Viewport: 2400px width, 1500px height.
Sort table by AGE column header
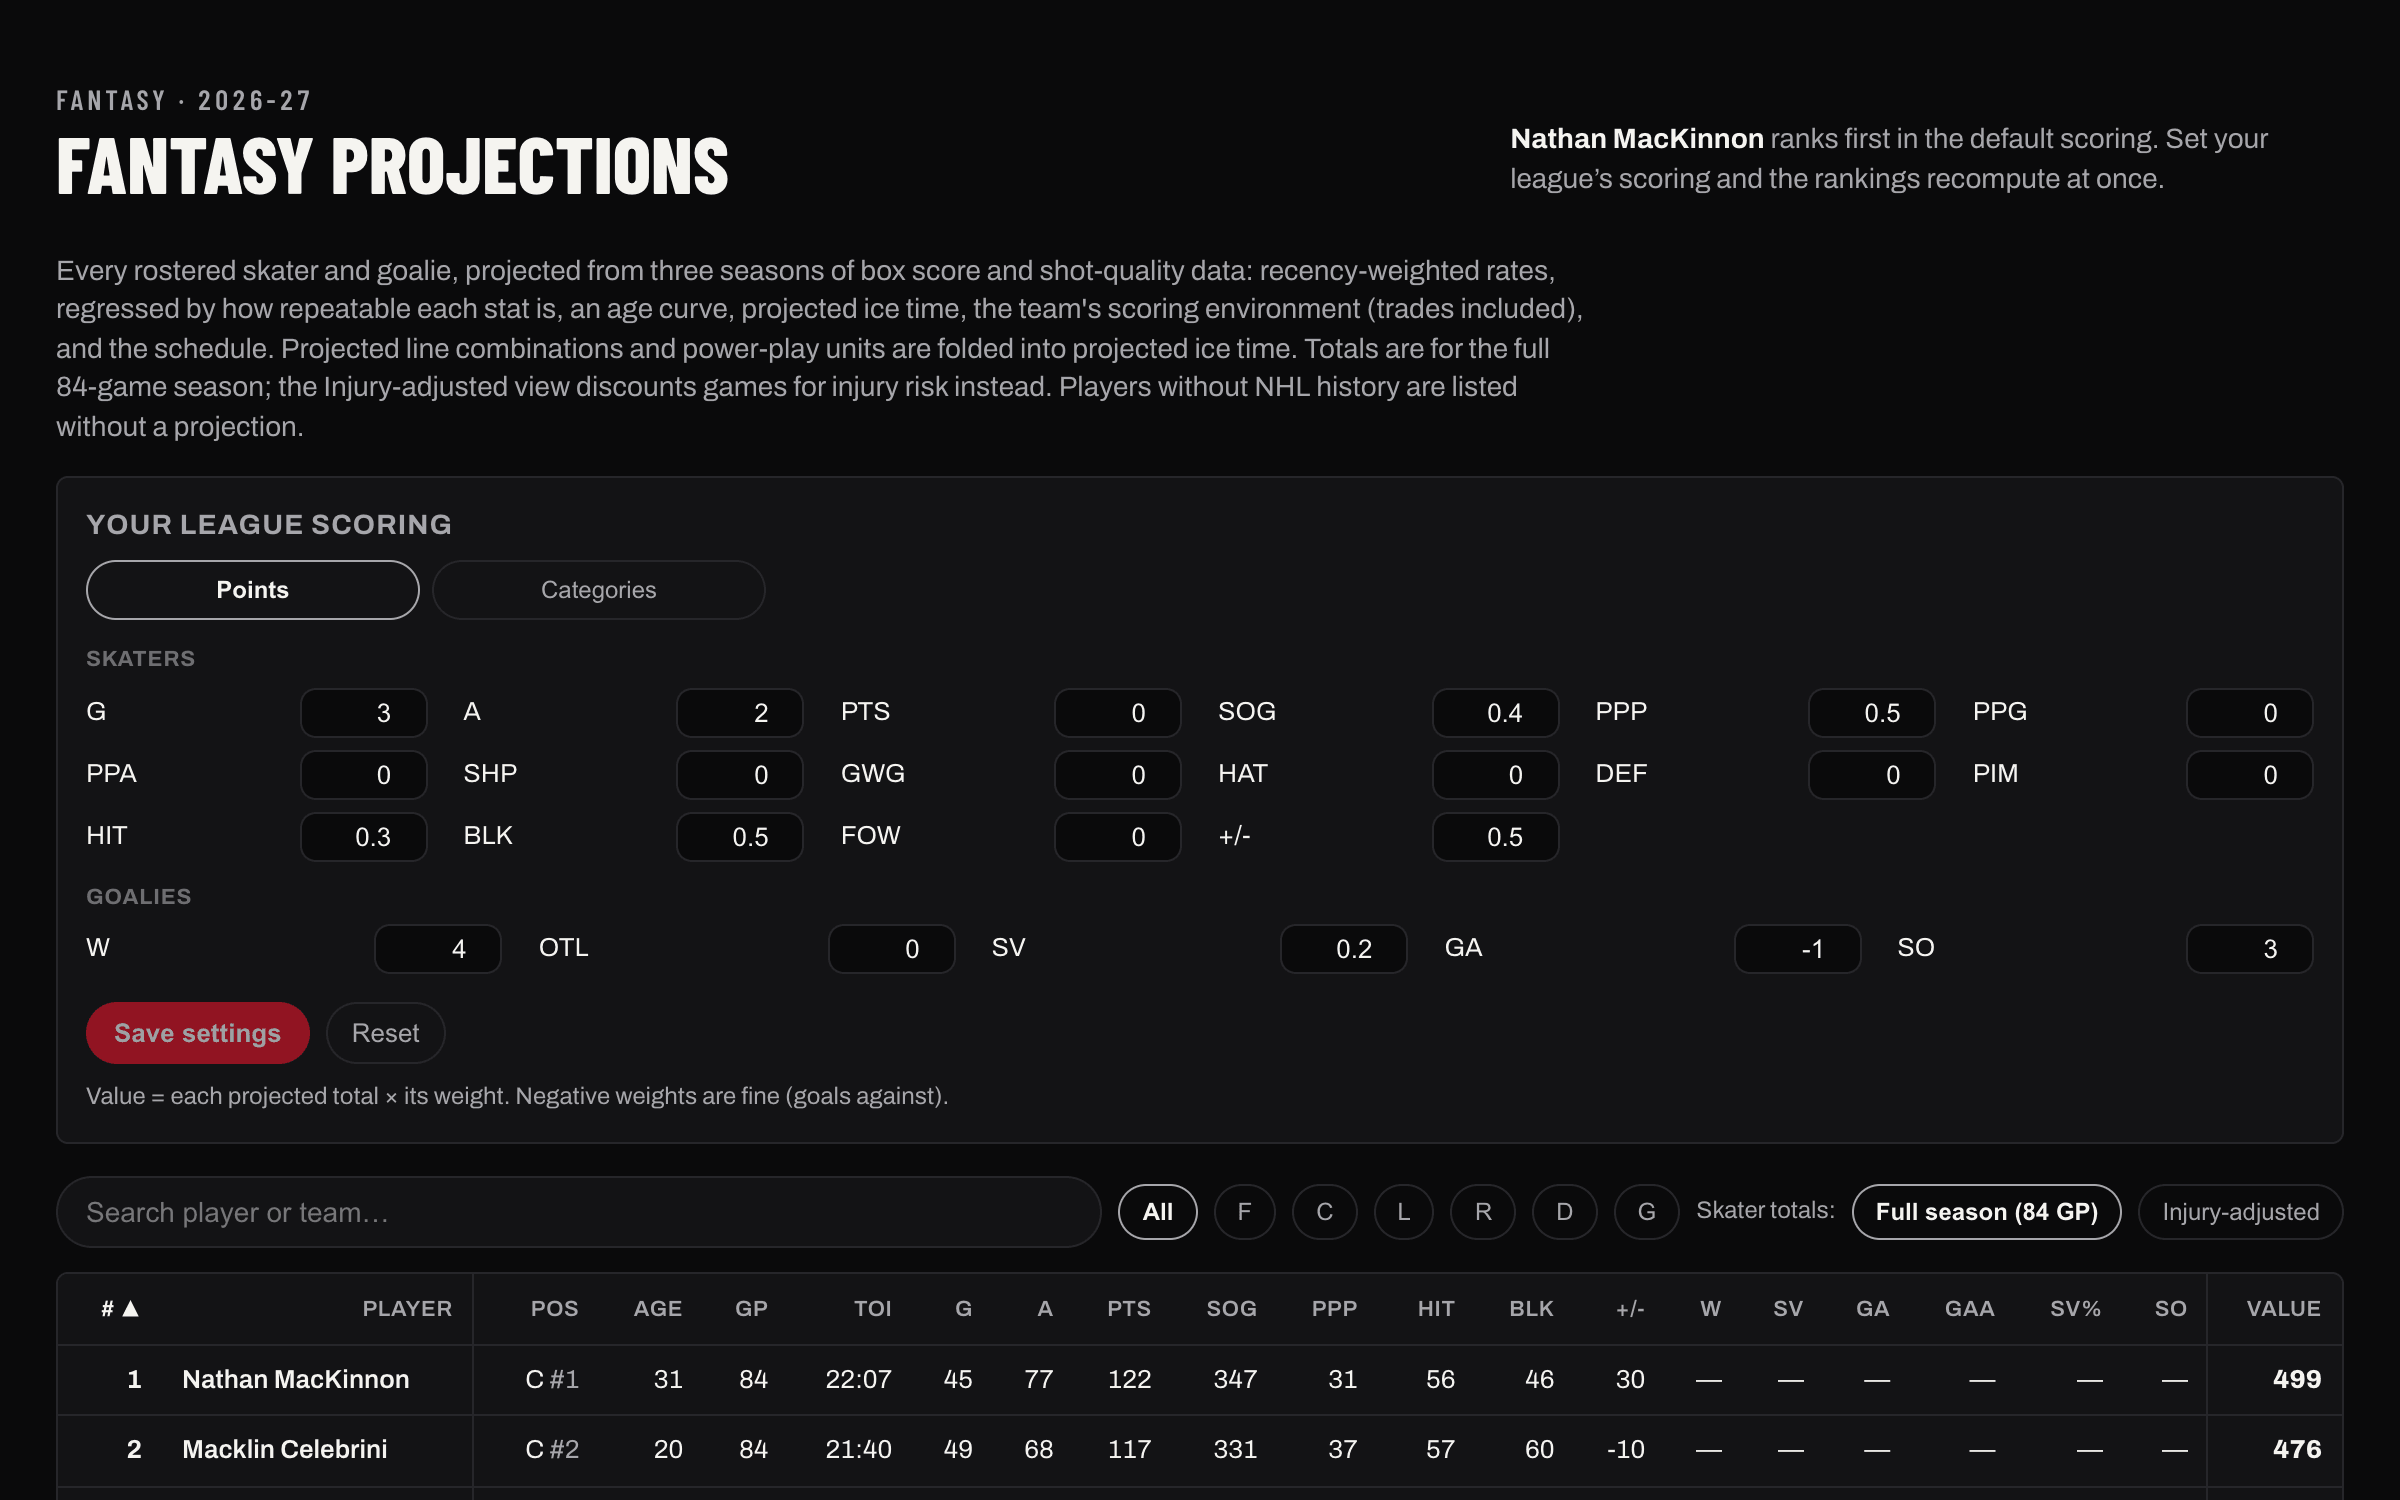pos(657,1309)
